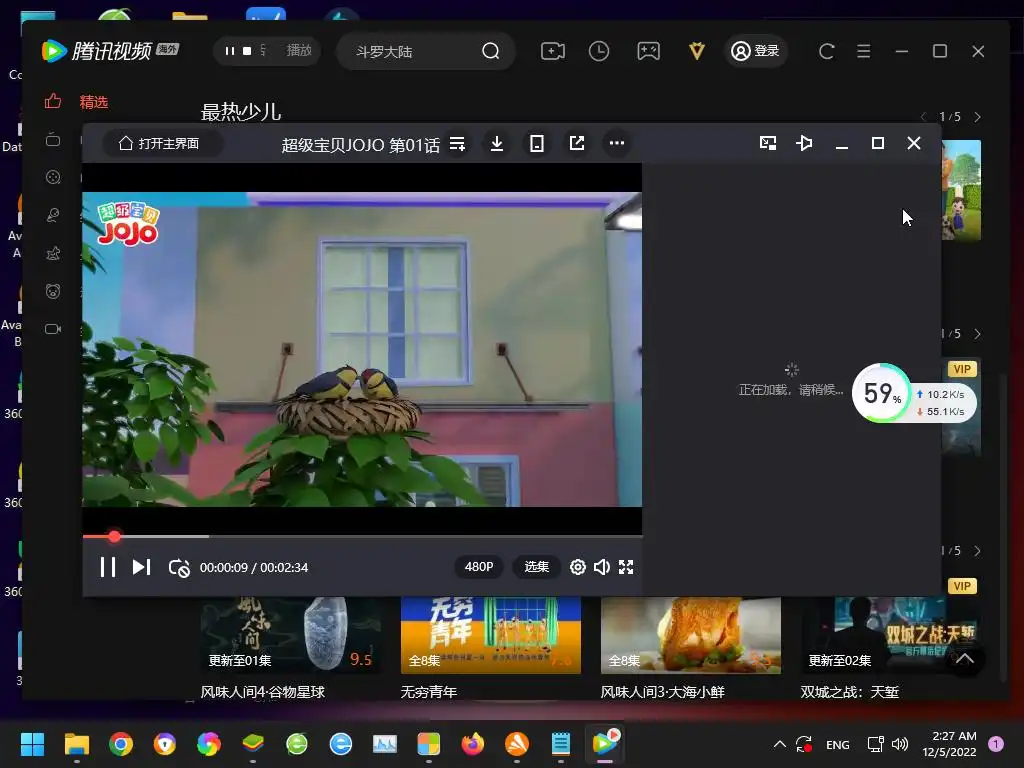Open Google Chrome from taskbar
The image size is (1024, 768).
121,744
